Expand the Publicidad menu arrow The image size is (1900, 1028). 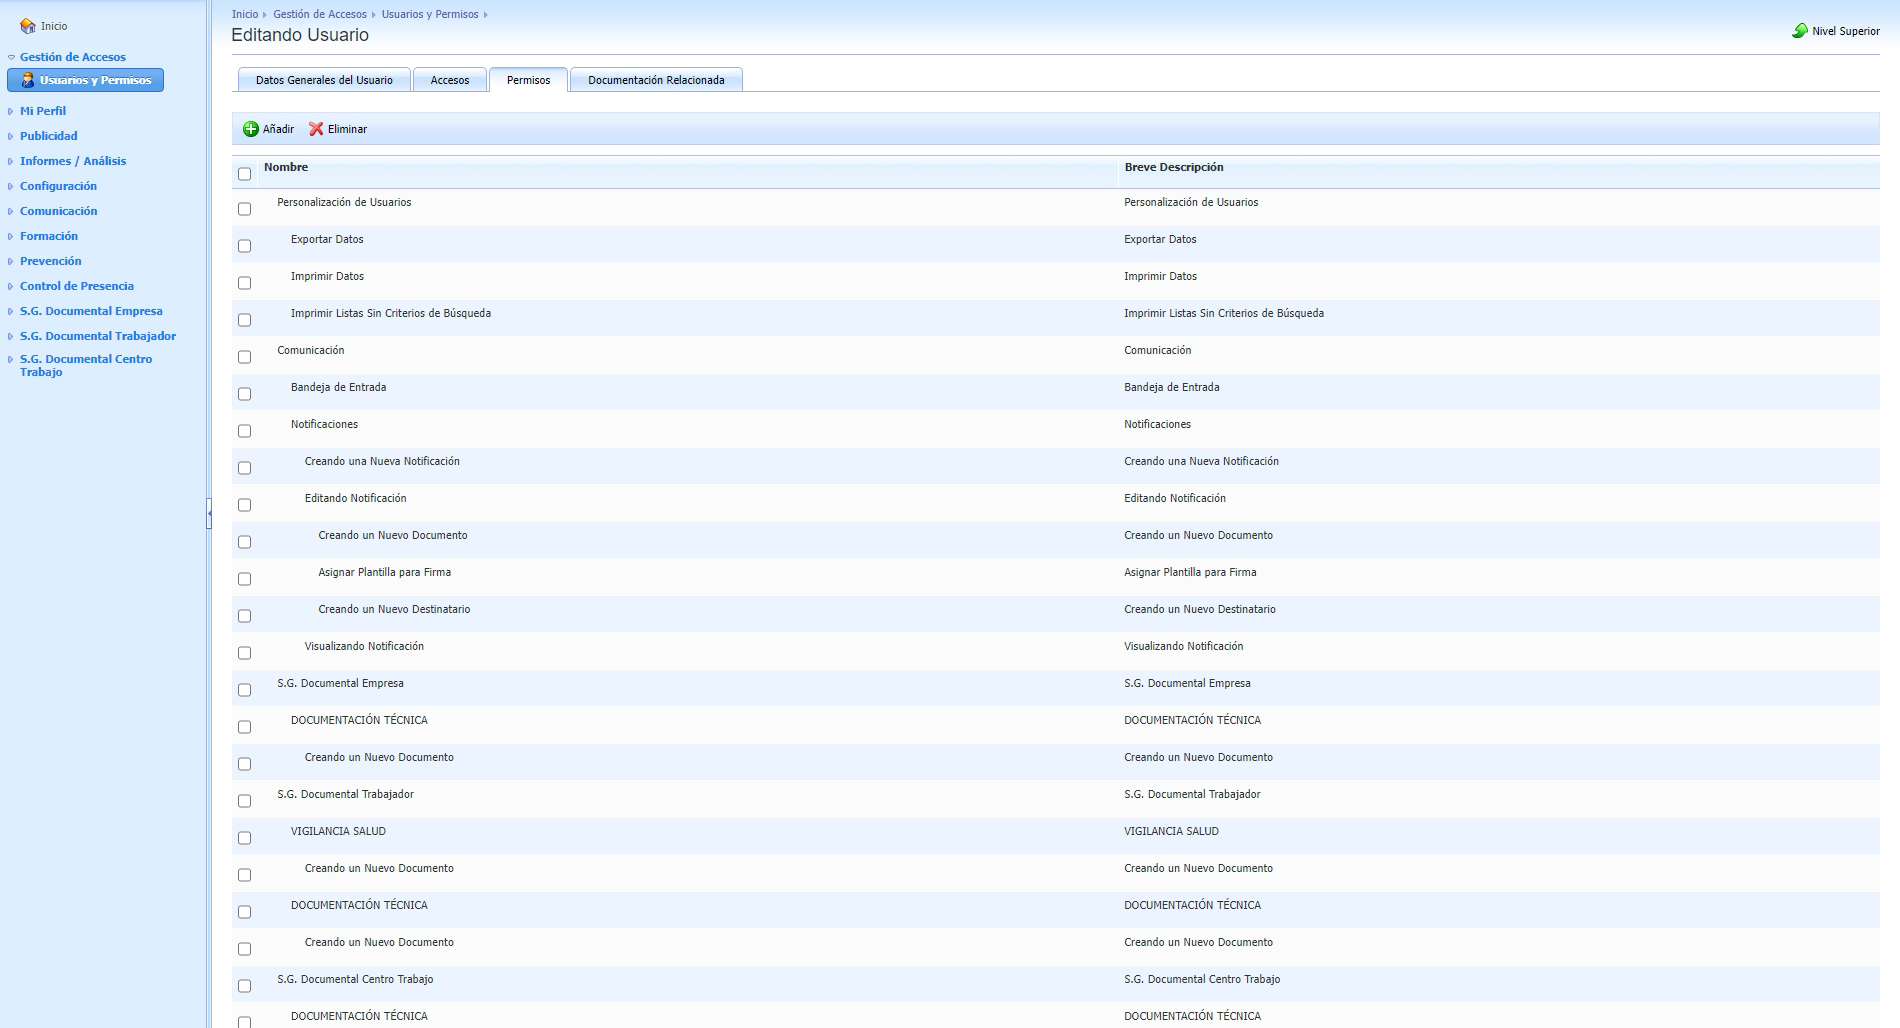(11, 136)
